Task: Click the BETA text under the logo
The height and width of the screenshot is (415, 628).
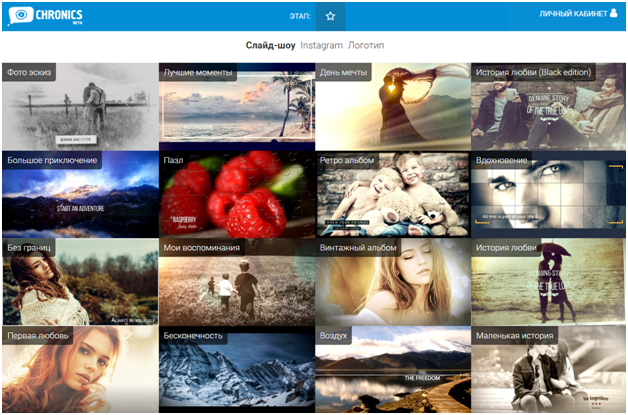Action: tap(77, 23)
